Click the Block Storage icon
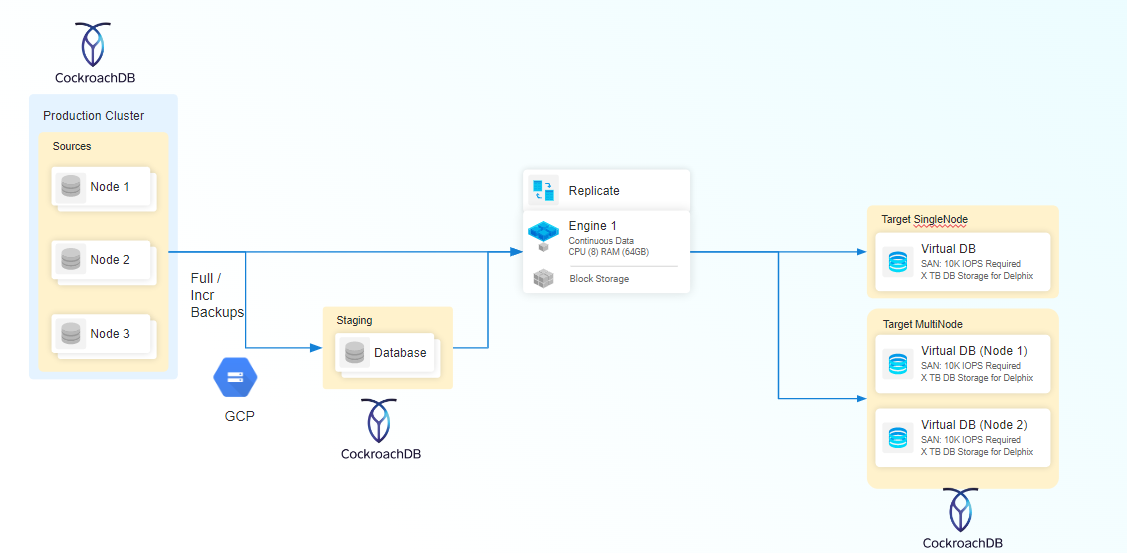The height and width of the screenshot is (553, 1127). [543, 279]
